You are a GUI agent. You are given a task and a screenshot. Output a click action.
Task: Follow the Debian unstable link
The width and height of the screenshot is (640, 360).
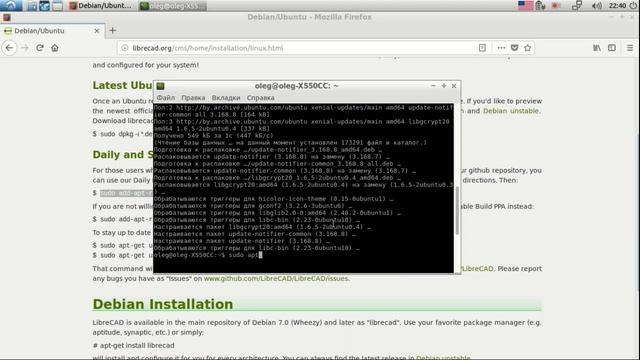click(x=511, y=111)
